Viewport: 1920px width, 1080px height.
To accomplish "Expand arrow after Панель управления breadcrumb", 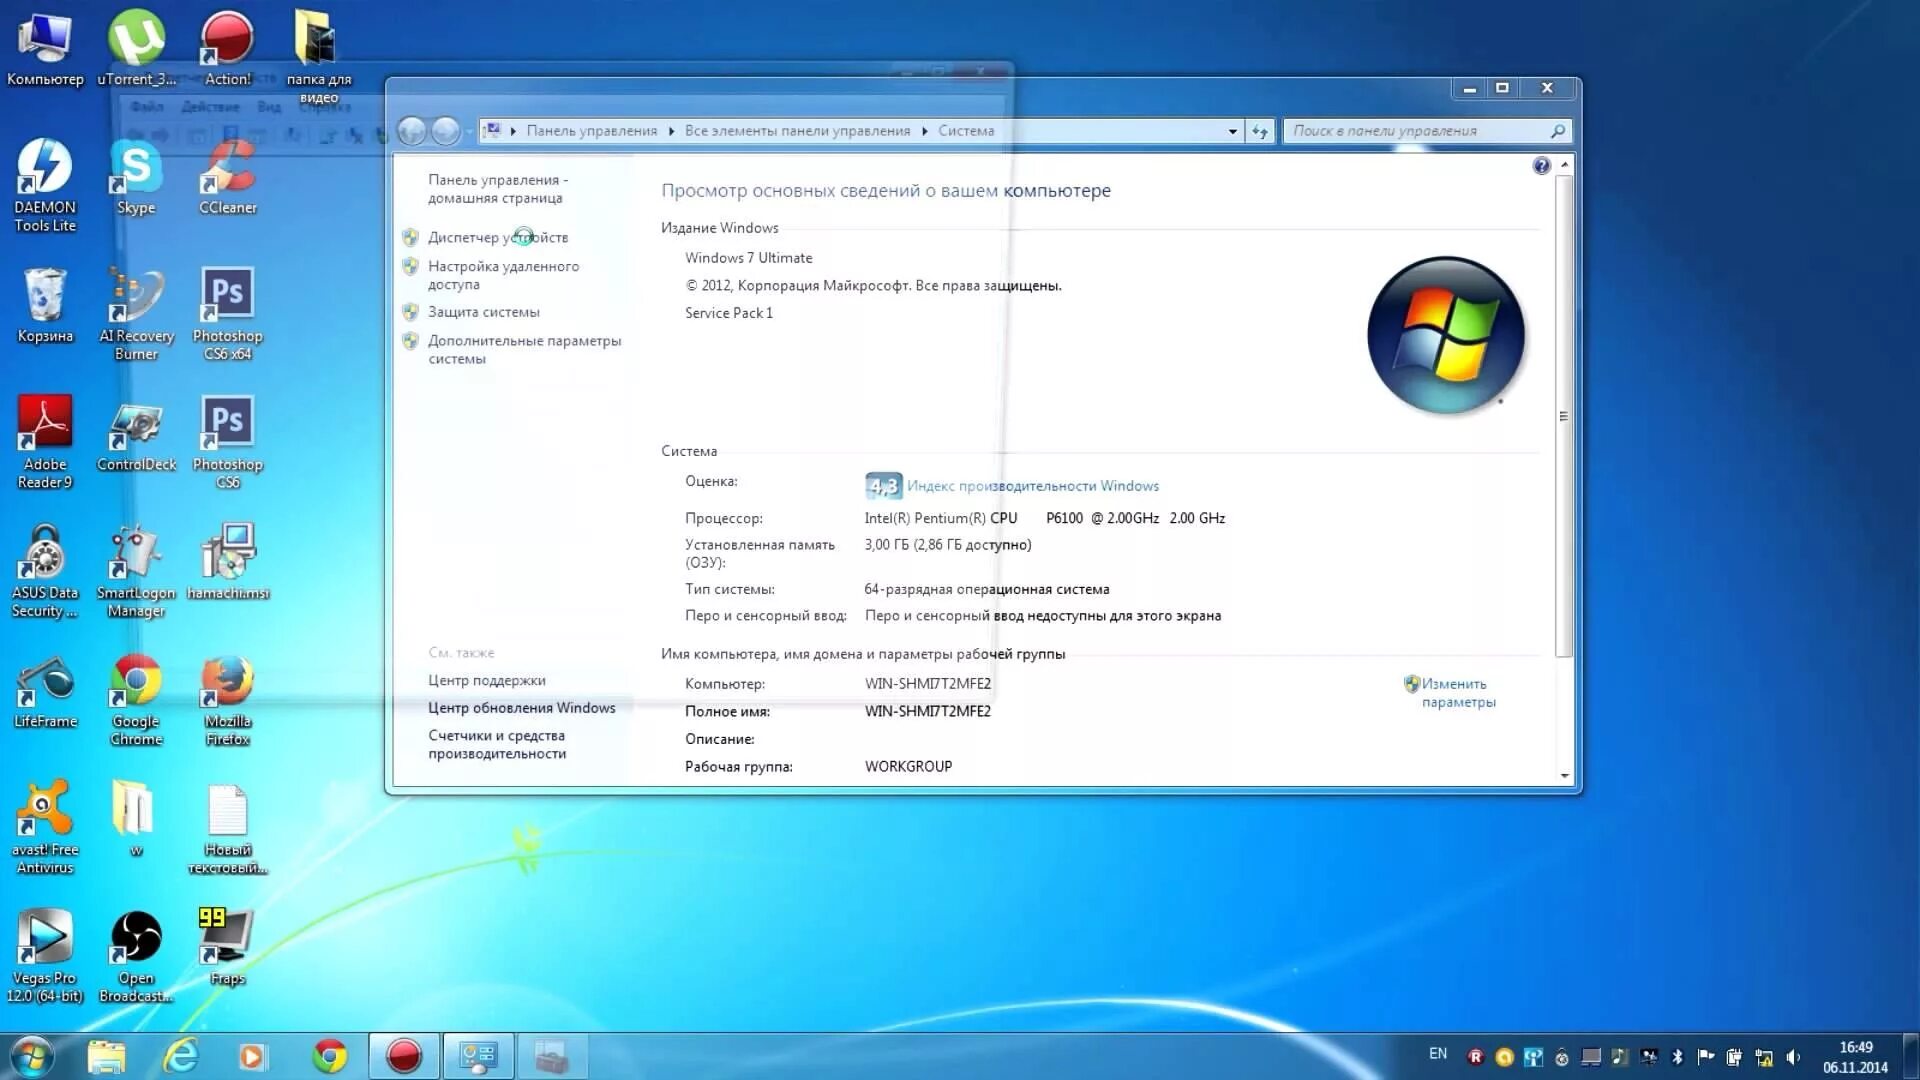I will [671, 131].
